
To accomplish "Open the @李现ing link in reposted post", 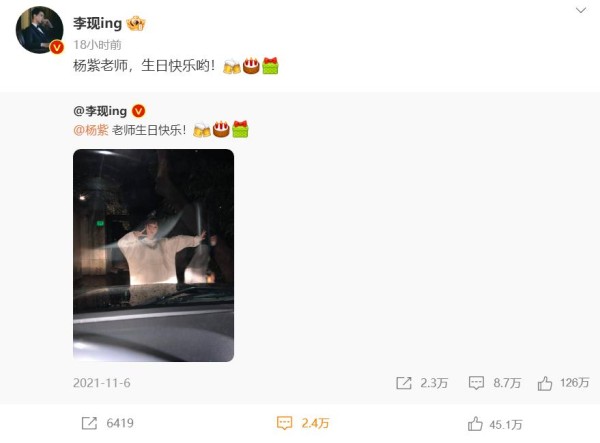I will 100,111.
